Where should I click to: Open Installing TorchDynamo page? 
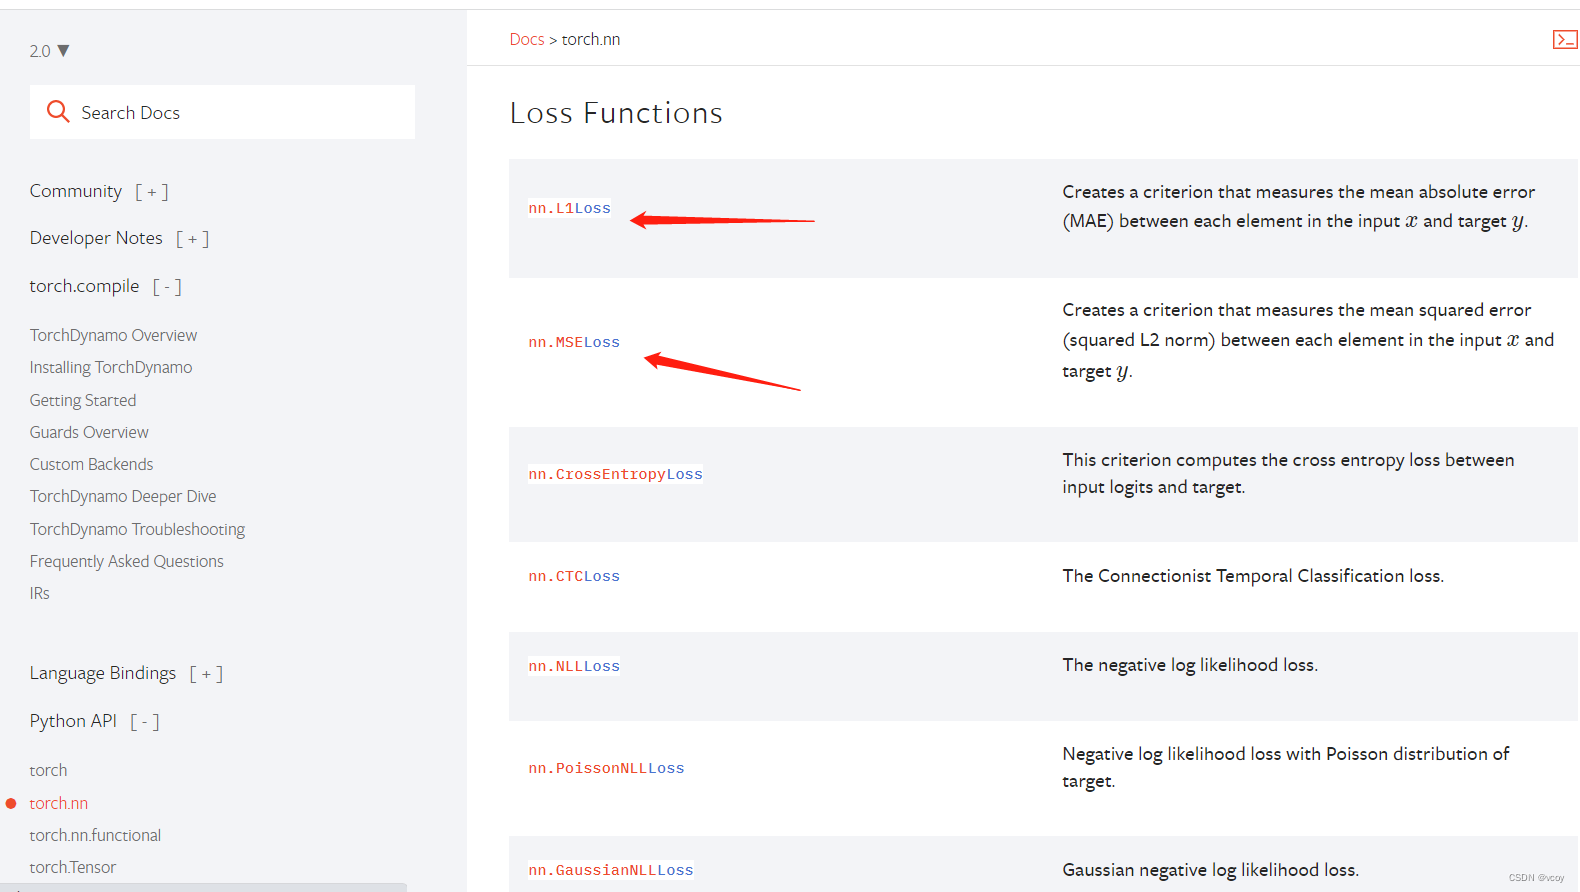pyautogui.click(x=111, y=367)
